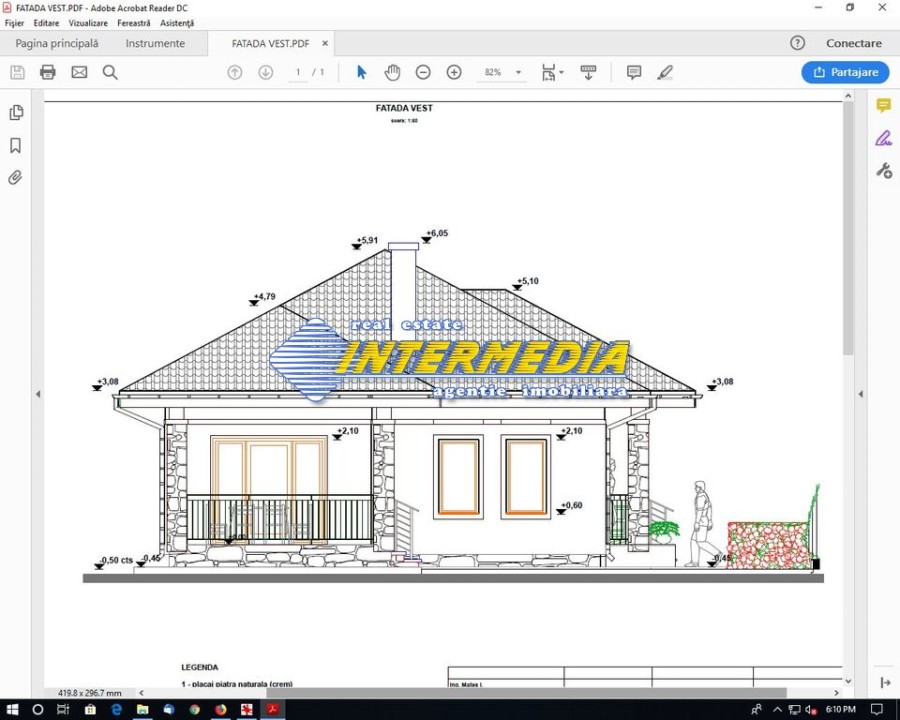
Task: Open More Tools wrench icon
Action: point(883,171)
